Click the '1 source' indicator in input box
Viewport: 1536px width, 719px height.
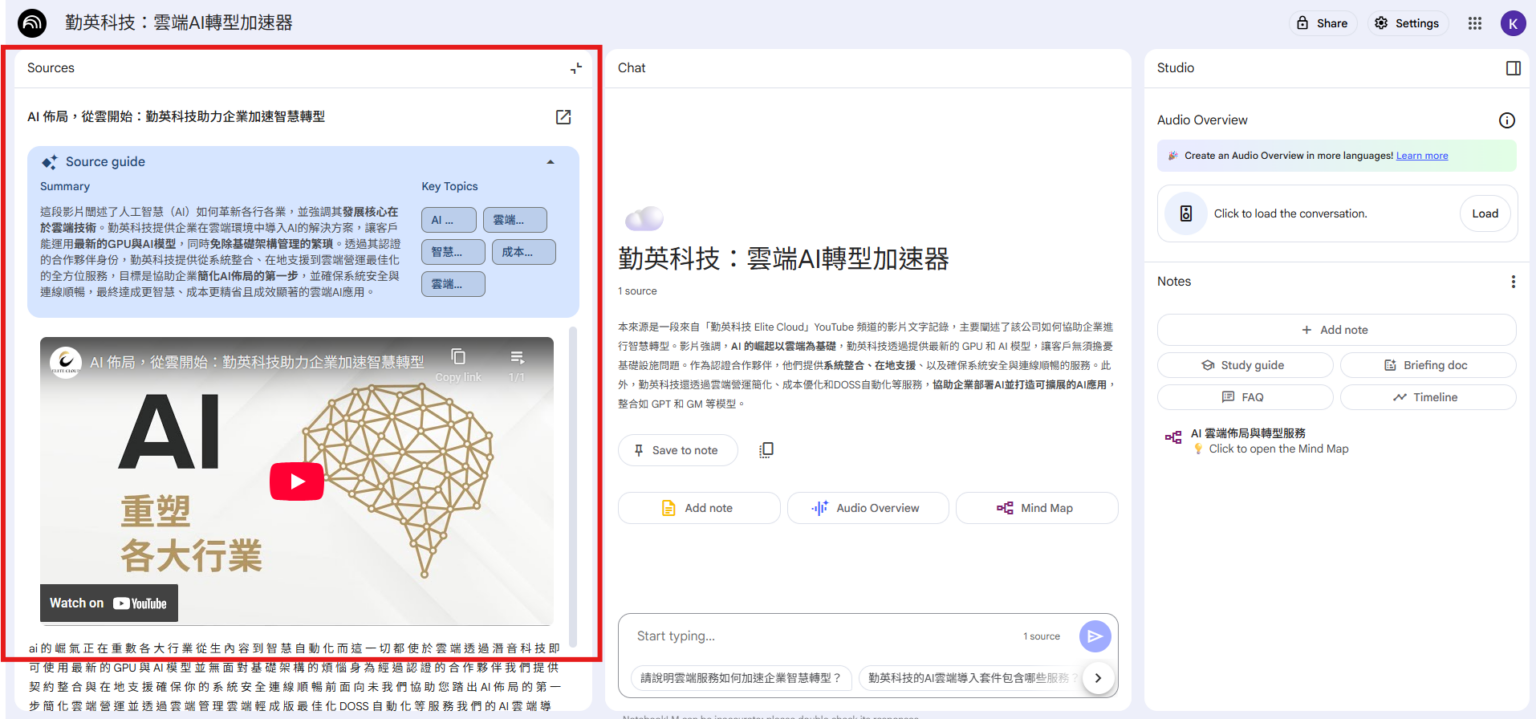coord(1041,636)
